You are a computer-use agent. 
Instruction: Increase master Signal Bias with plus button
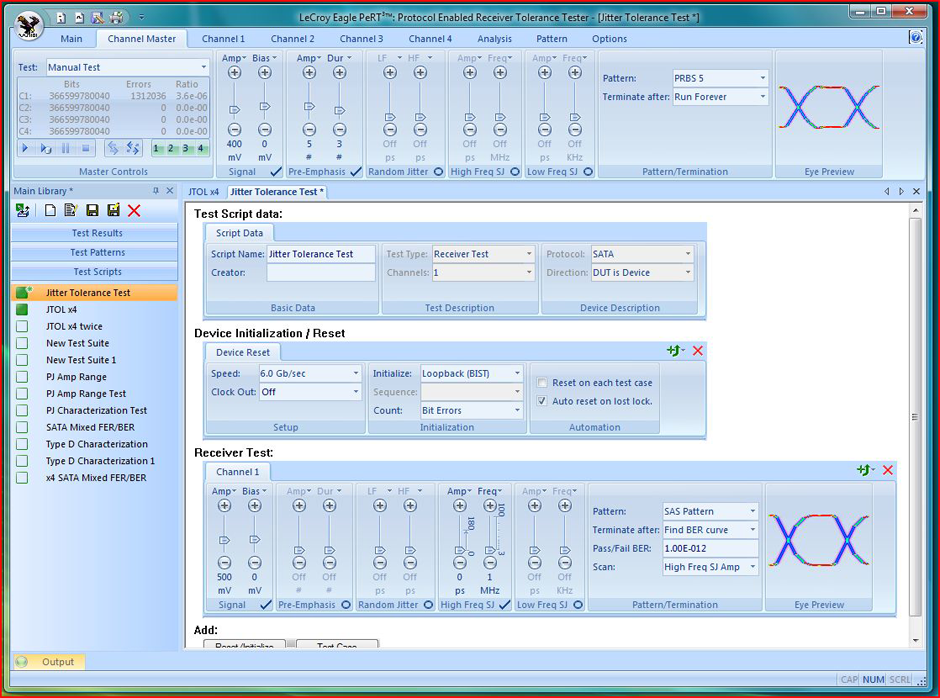point(264,73)
